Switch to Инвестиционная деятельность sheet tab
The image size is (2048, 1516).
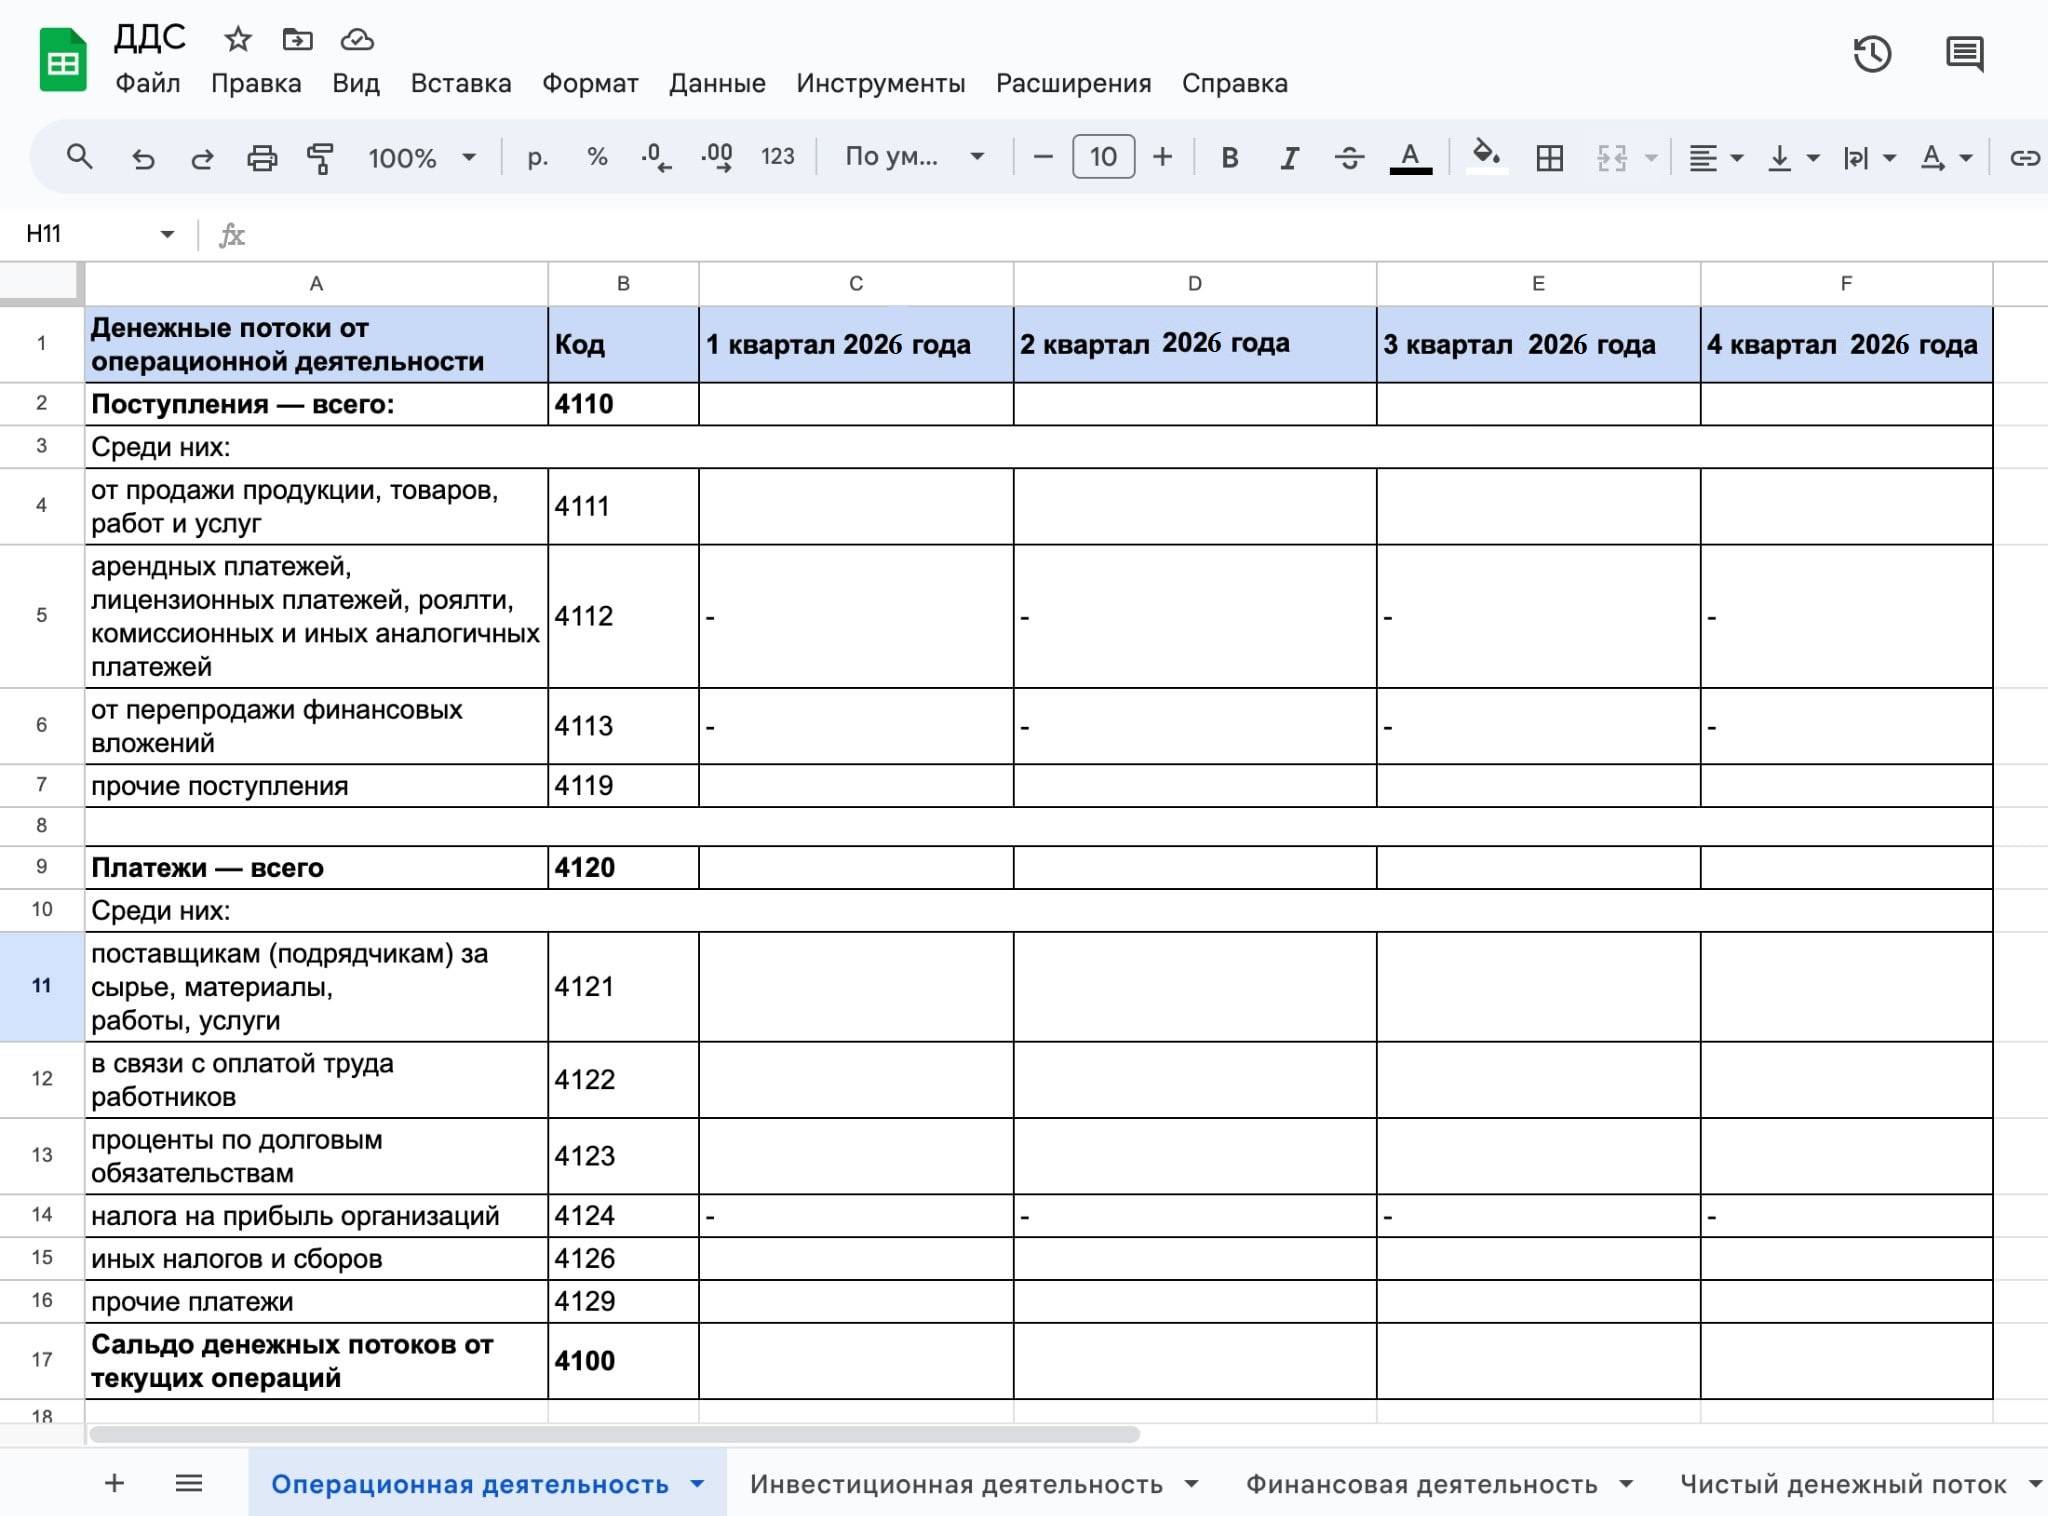tap(956, 1484)
